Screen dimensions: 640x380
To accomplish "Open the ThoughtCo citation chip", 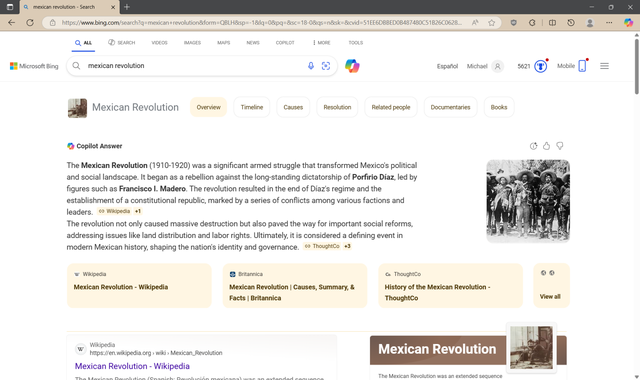I will point(322,246).
